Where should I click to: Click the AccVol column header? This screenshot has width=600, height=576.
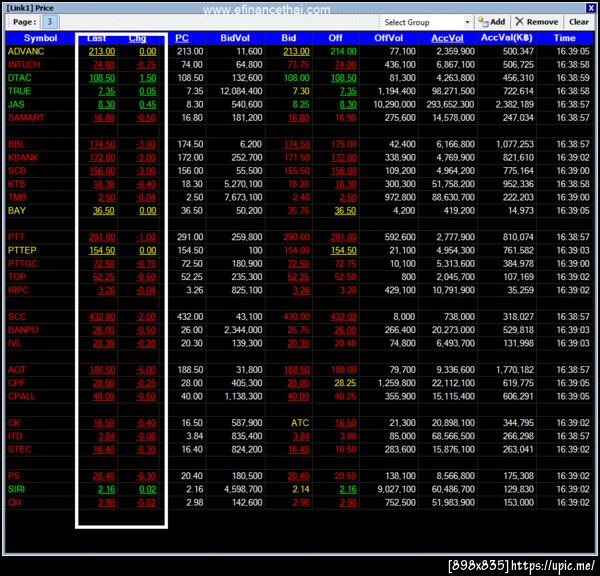(x=447, y=38)
